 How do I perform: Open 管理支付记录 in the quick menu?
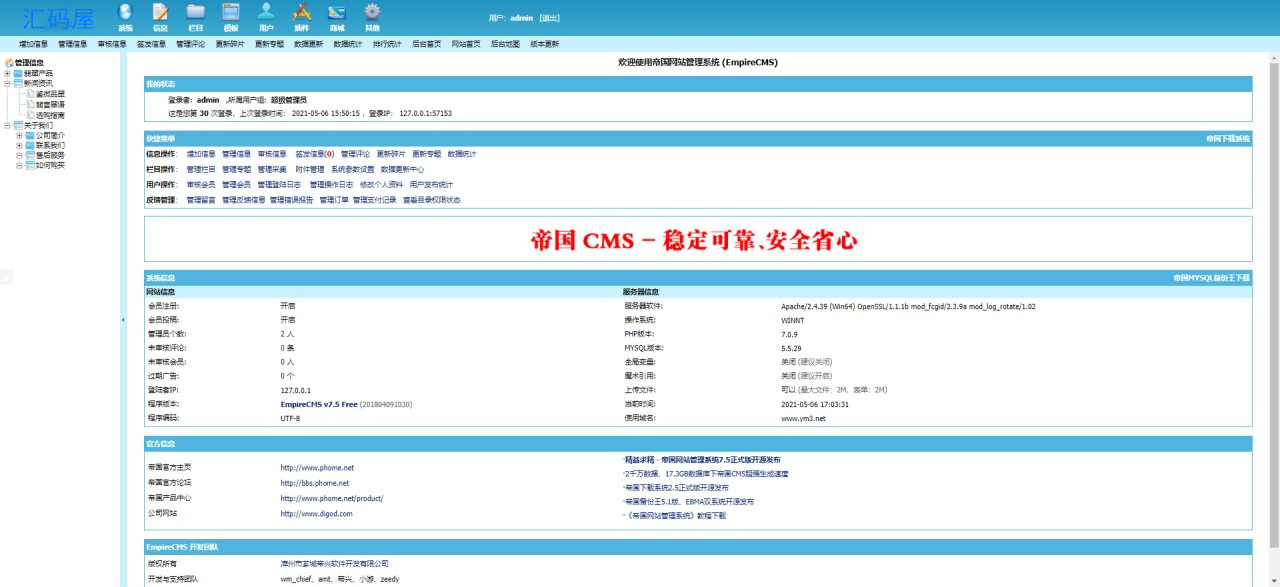coord(375,200)
